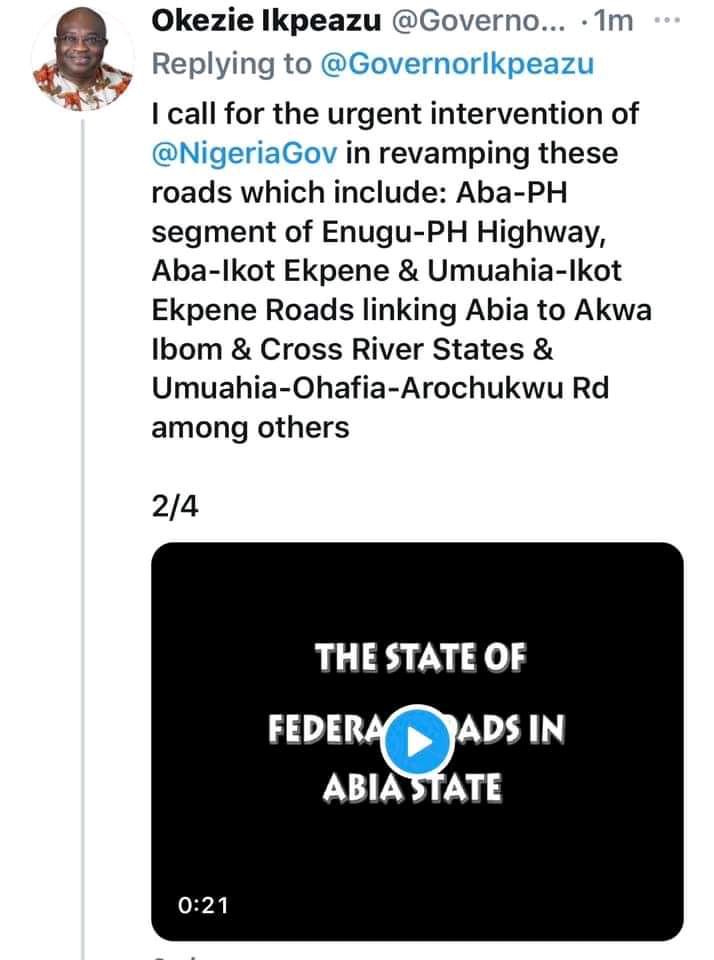Click the 0:21 video duration label
The image size is (714, 960).
(x=202, y=906)
